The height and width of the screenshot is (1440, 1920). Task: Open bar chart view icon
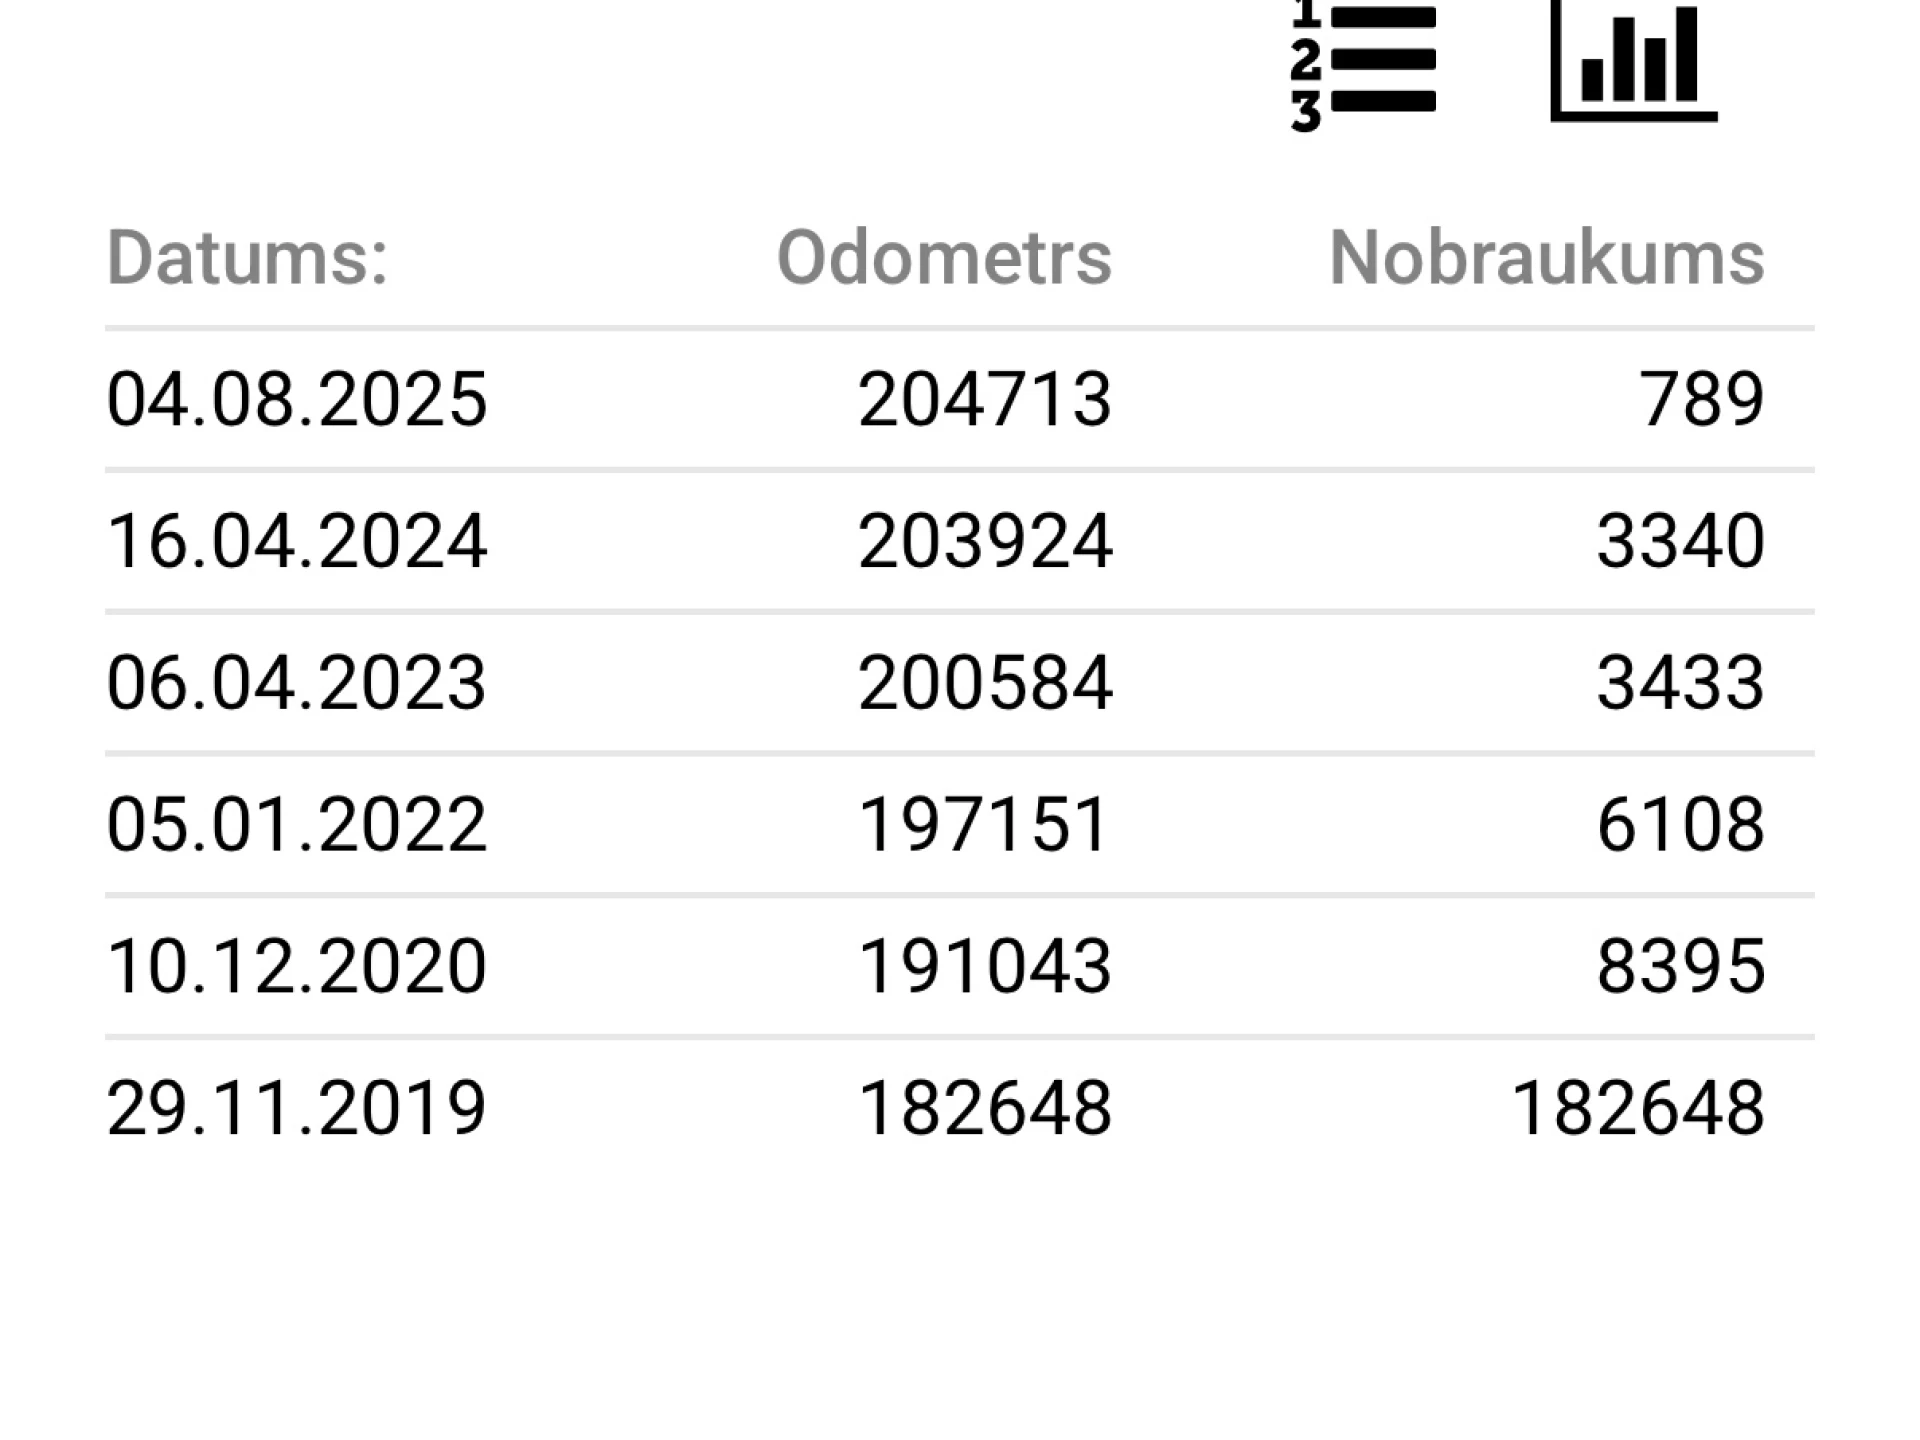1633,62
